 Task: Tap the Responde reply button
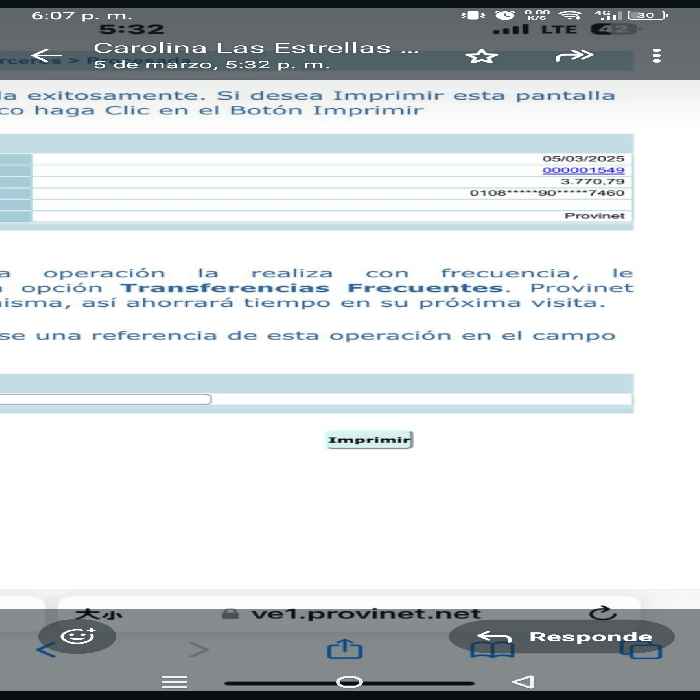pos(562,637)
